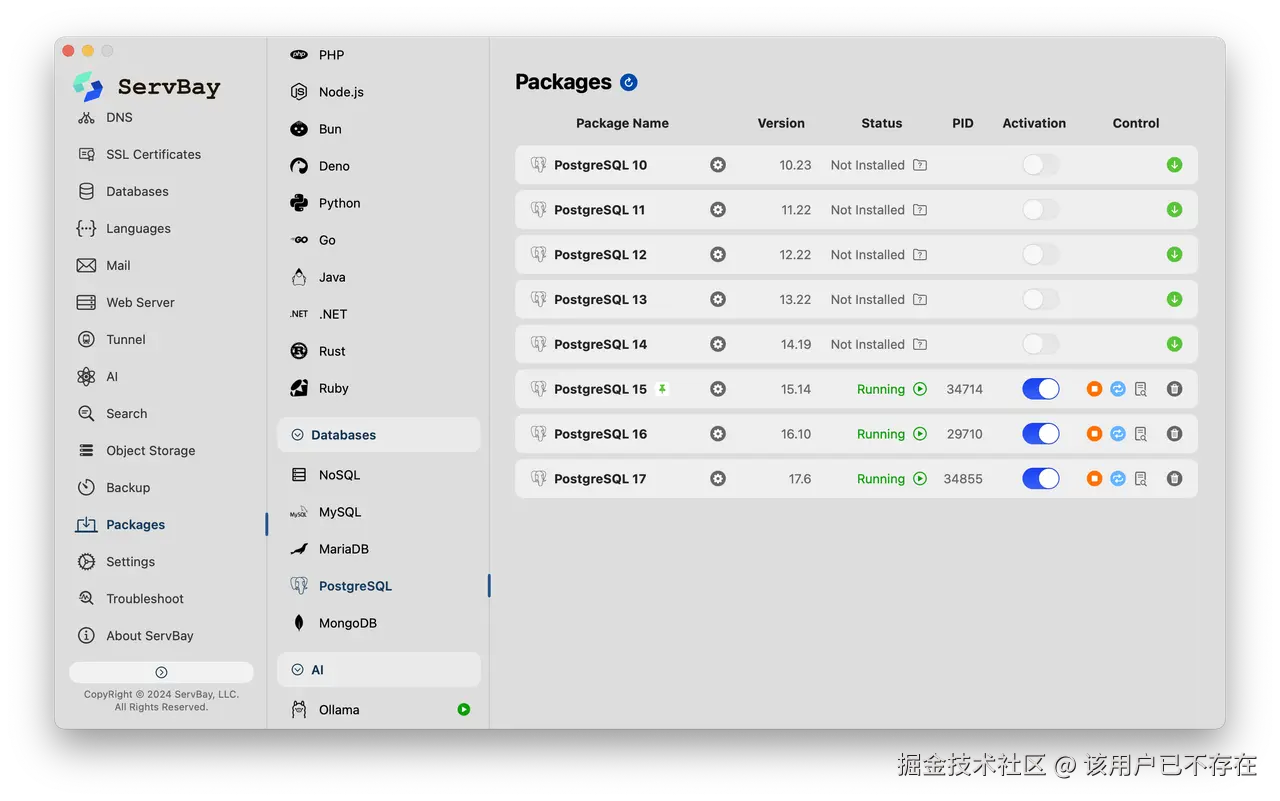Open settings gear for PostgreSQL 15
The image size is (1280, 801).
718,389
